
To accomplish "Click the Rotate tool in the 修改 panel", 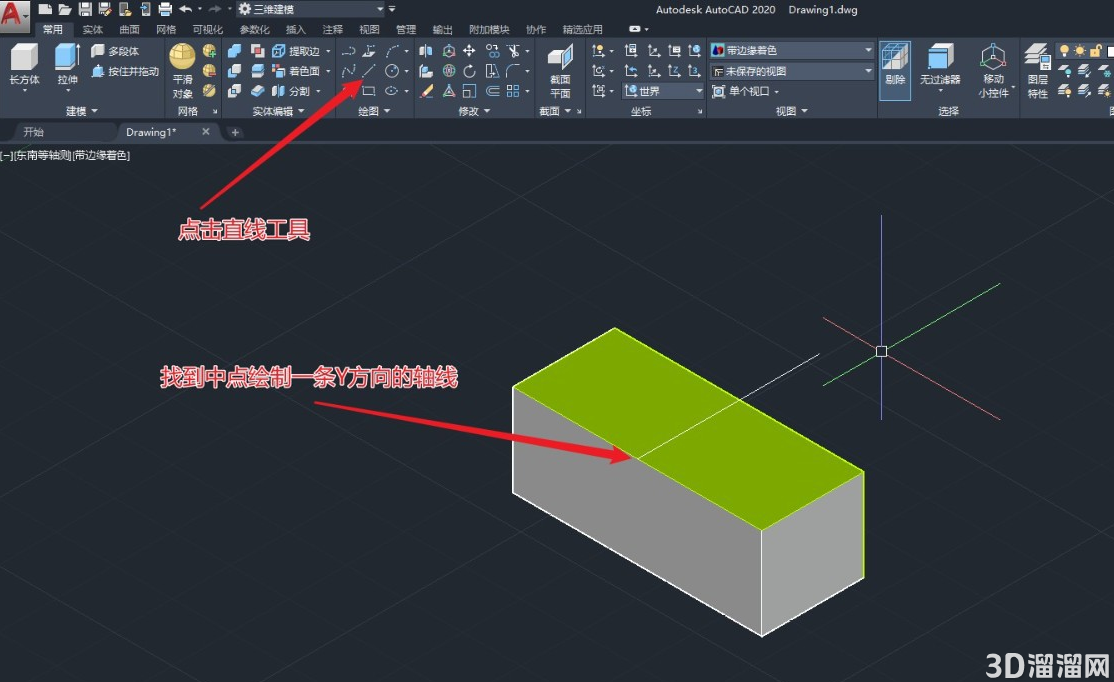I will [469, 71].
